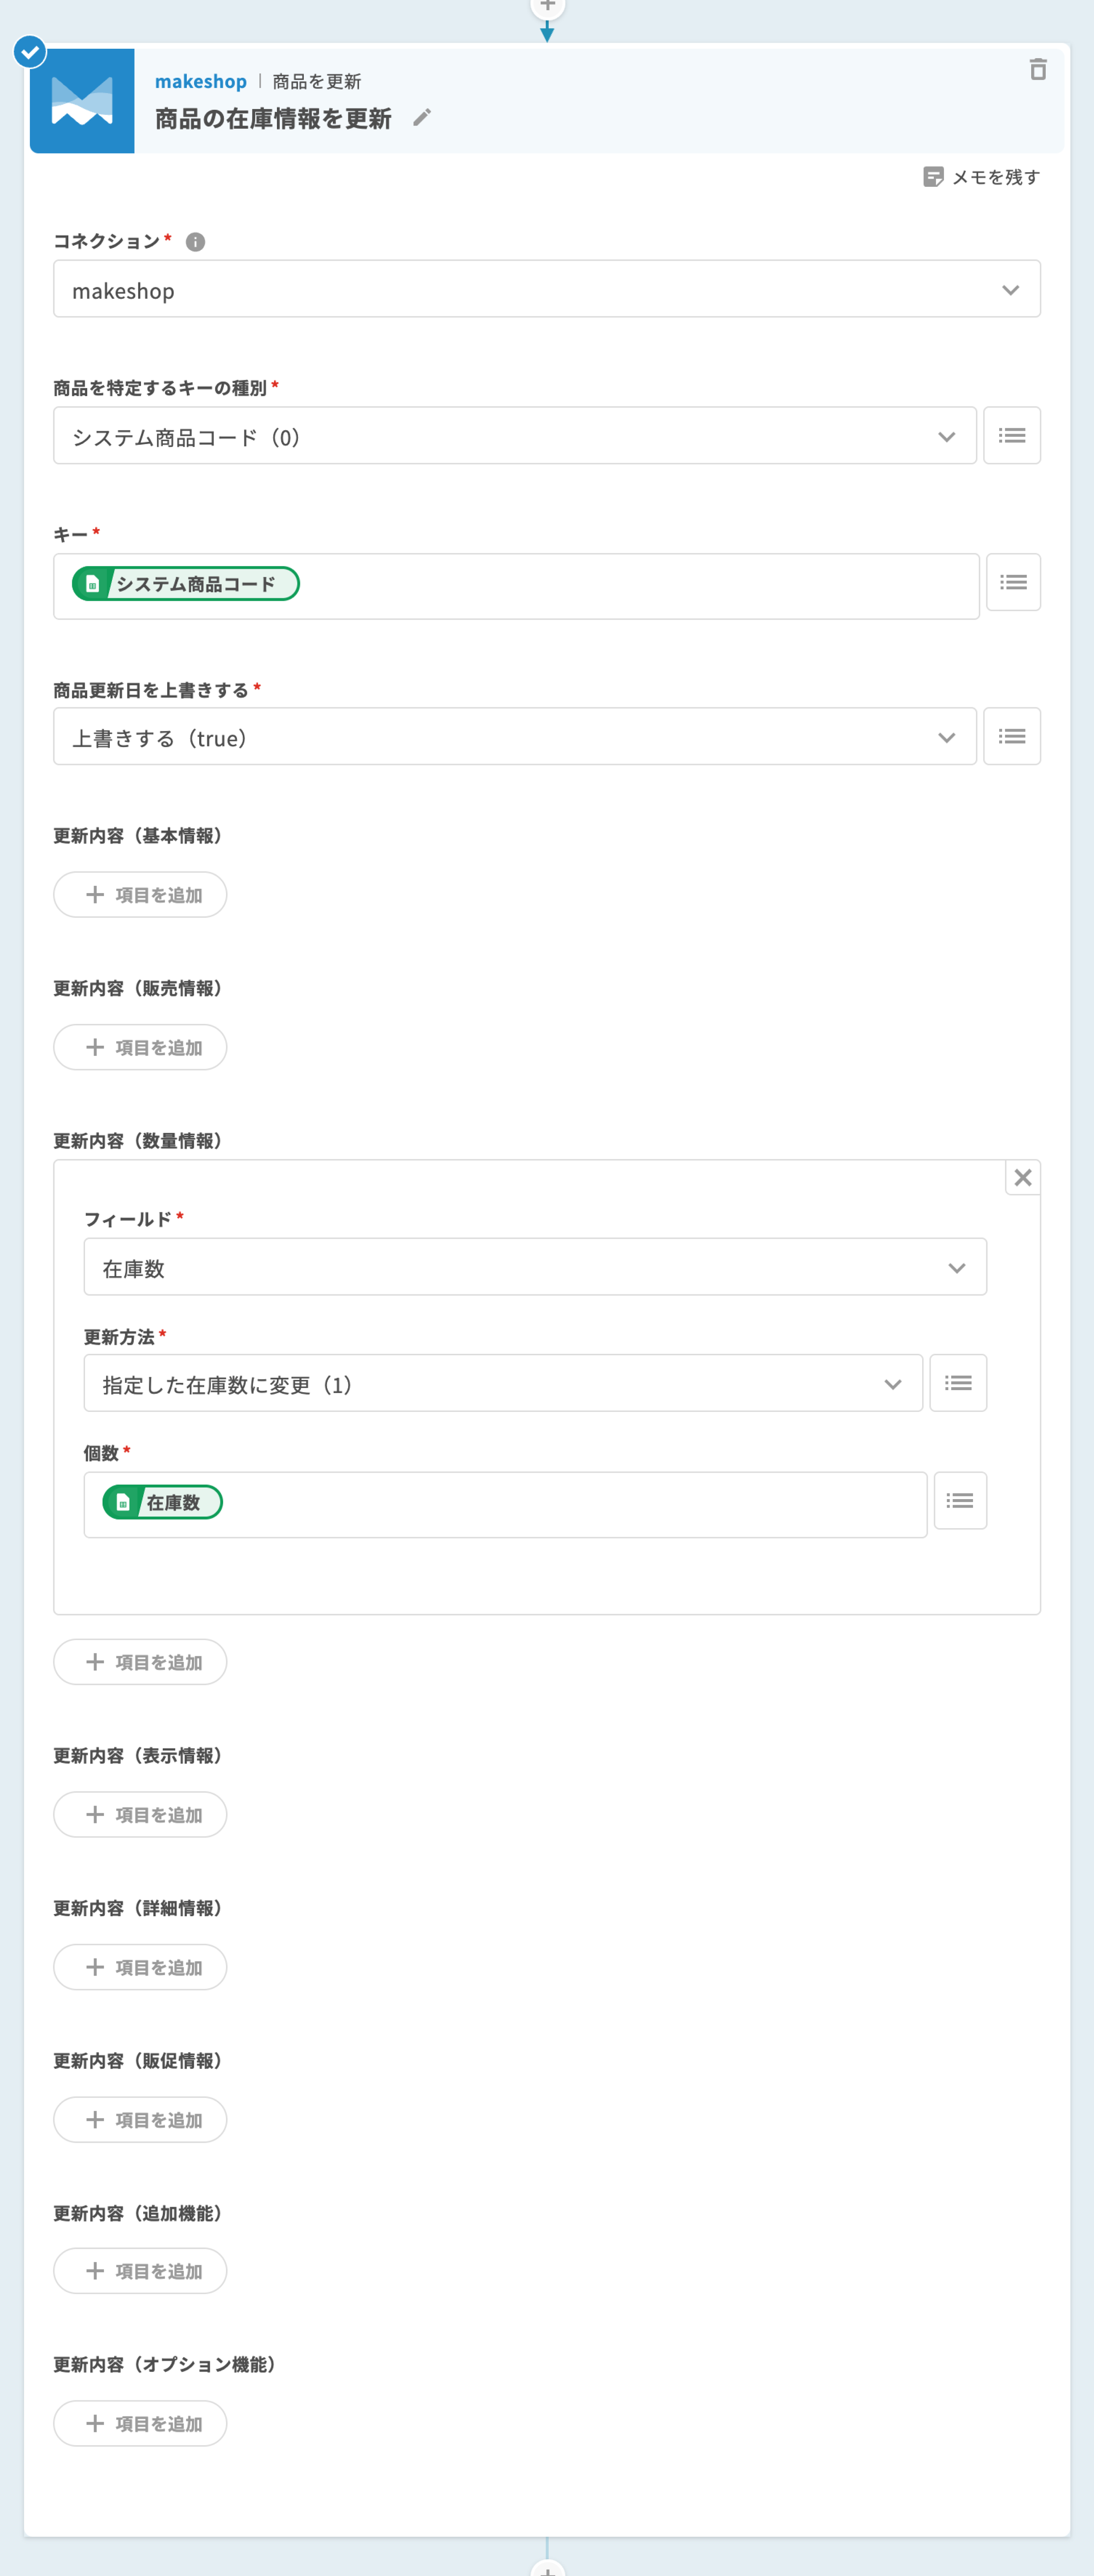Open the 更新方法 dropdown

coord(502,1384)
